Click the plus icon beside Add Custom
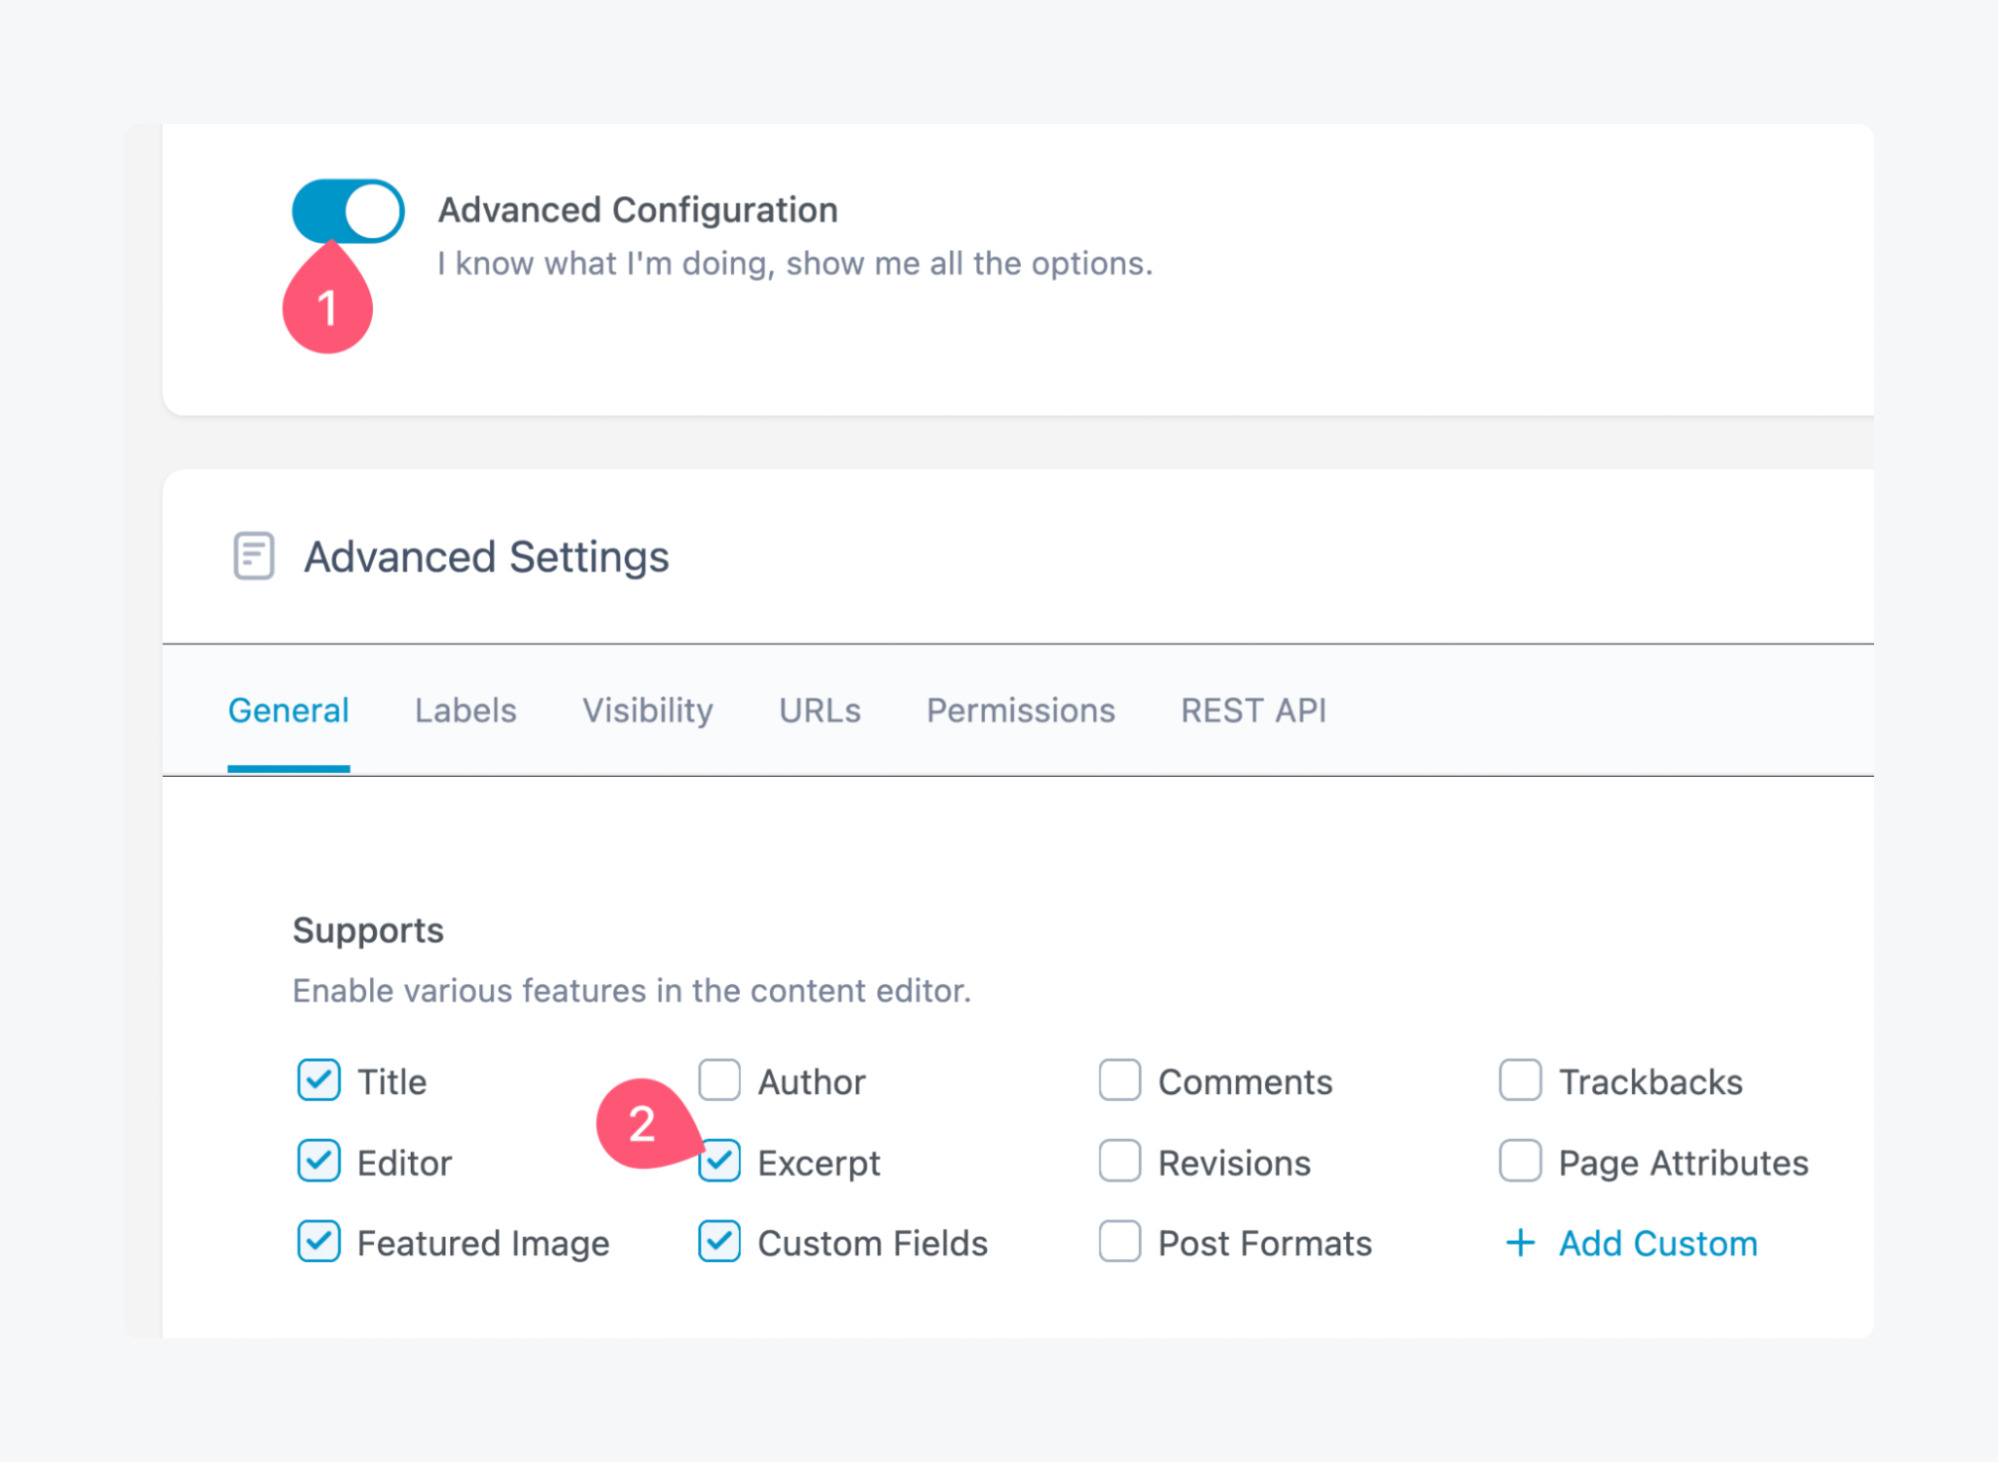This screenshot has height=1463, width=1999. pyautogui.click(x=1520, y=1243)
